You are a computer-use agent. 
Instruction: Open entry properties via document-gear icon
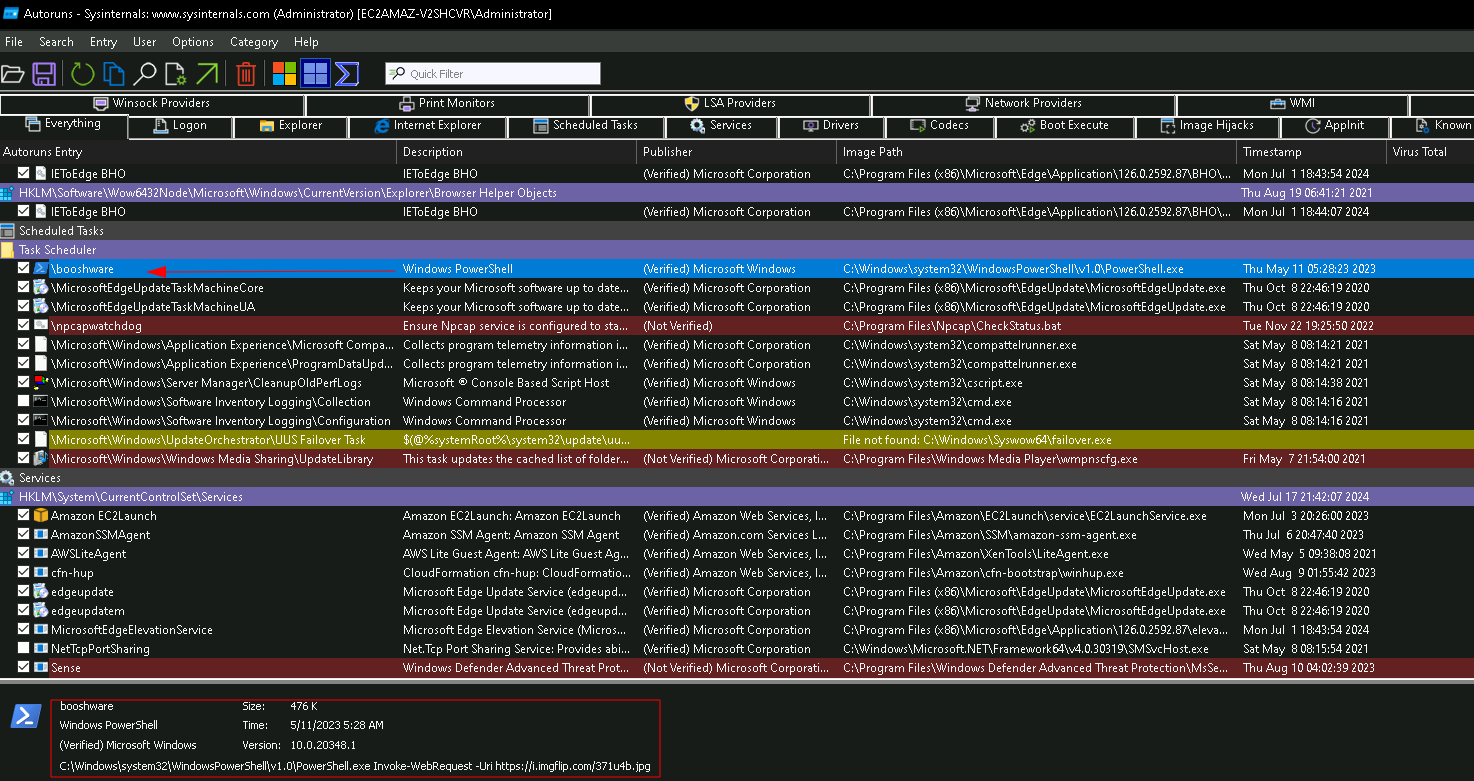coord(176,73)
